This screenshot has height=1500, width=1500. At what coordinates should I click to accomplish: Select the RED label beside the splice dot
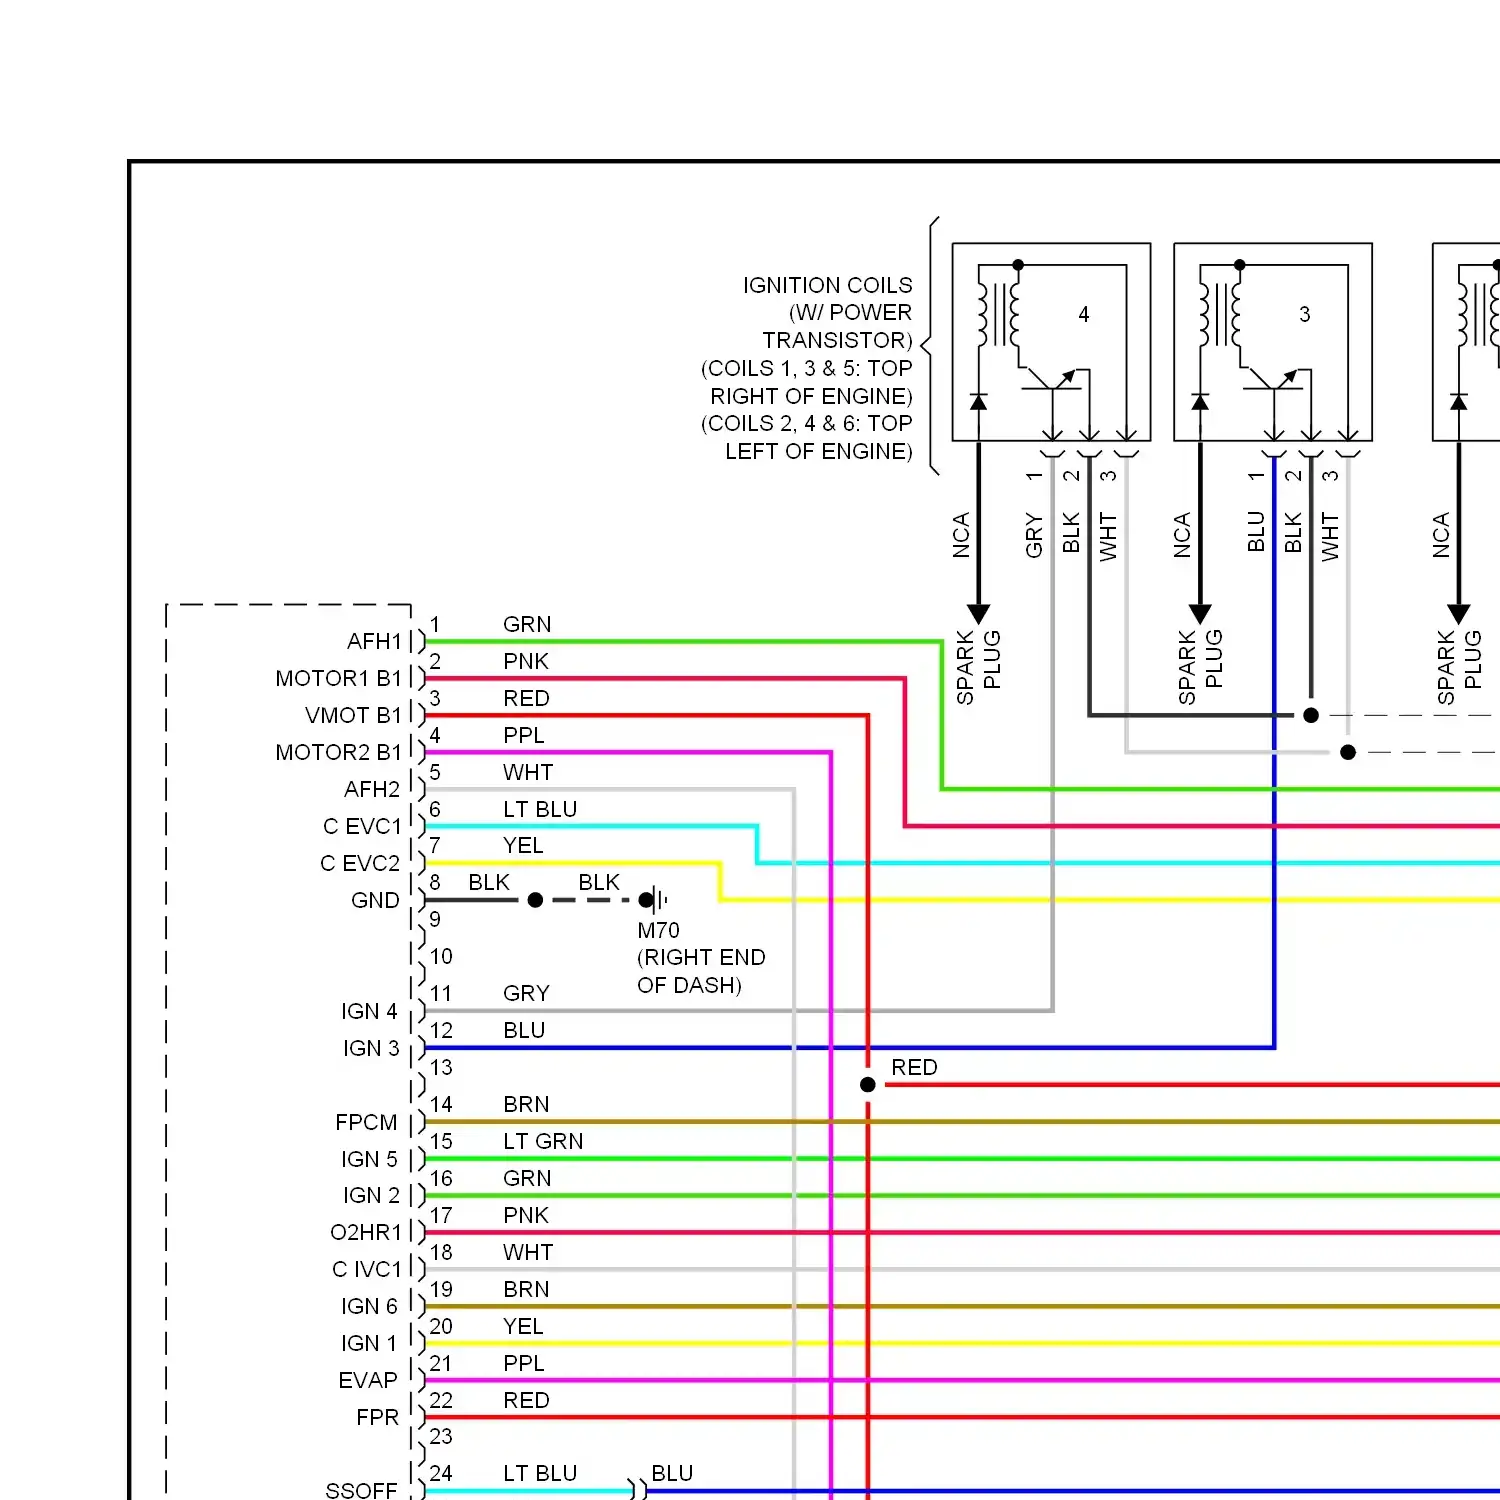914,1067
